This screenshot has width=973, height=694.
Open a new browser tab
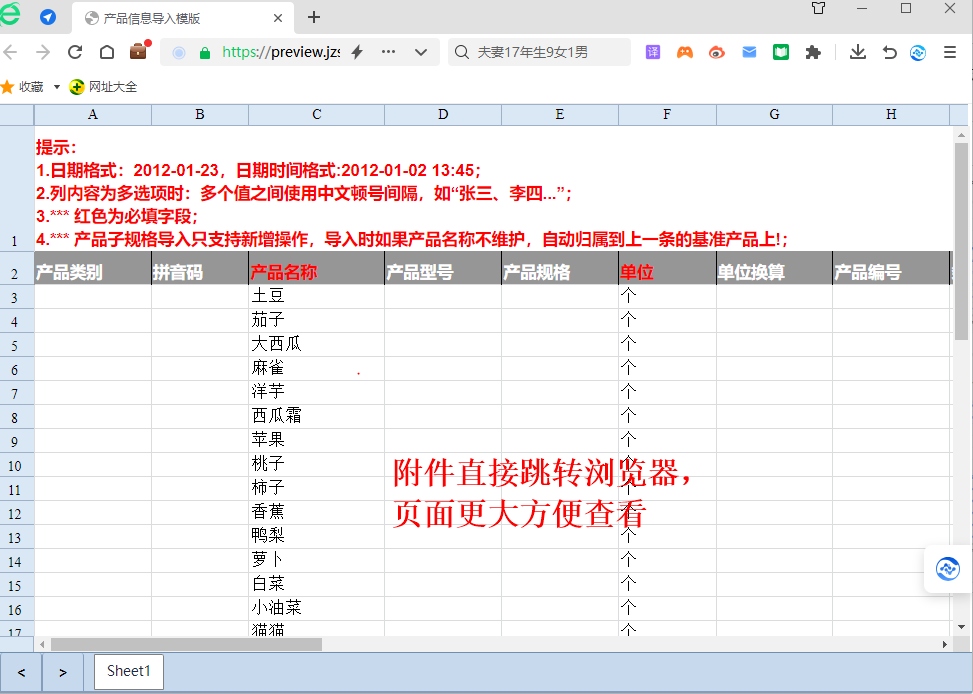(x=314, y=17)
